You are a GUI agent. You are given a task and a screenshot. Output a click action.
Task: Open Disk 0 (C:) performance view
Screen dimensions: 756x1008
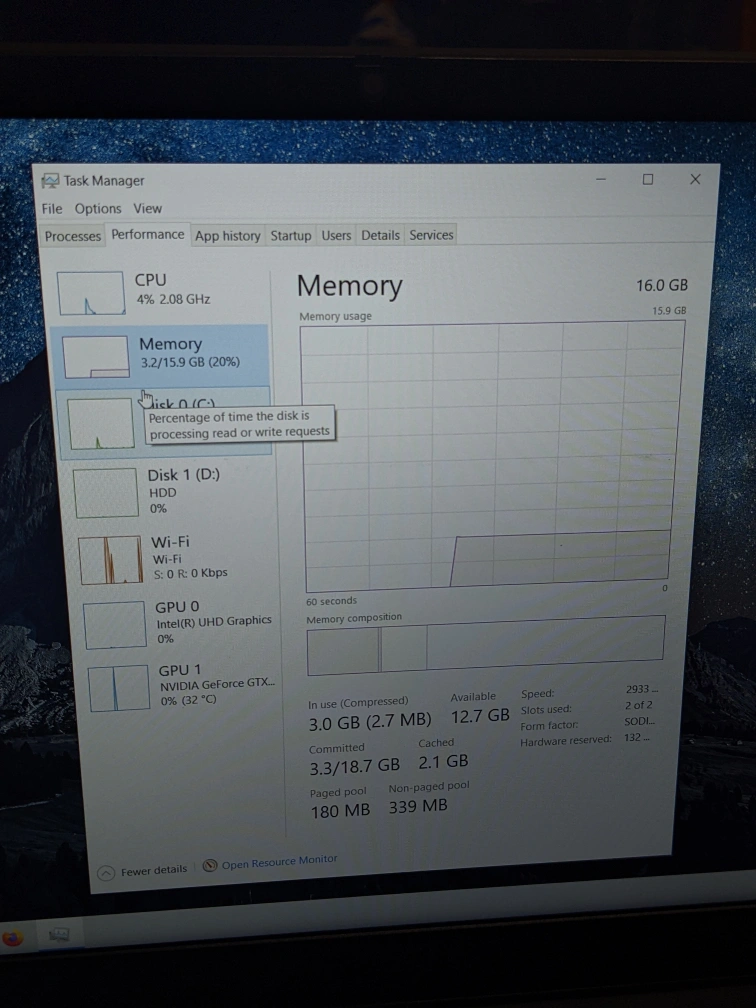click(98, 423)
